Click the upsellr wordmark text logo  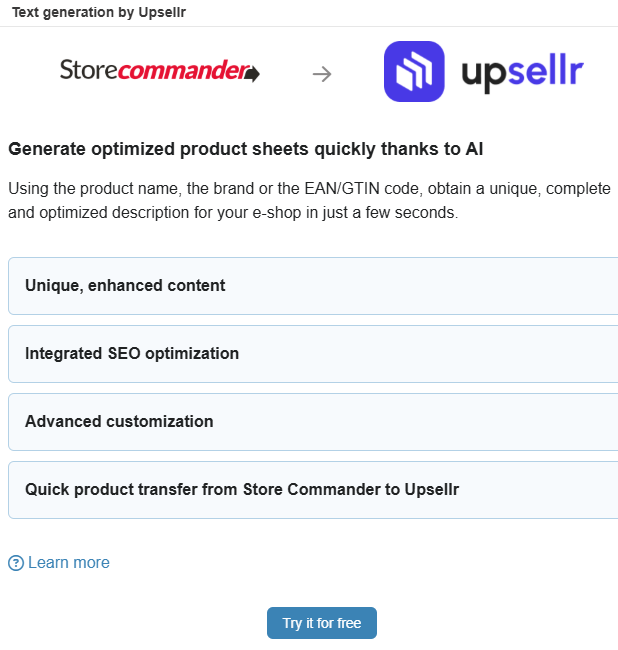[x=523, y=73]
